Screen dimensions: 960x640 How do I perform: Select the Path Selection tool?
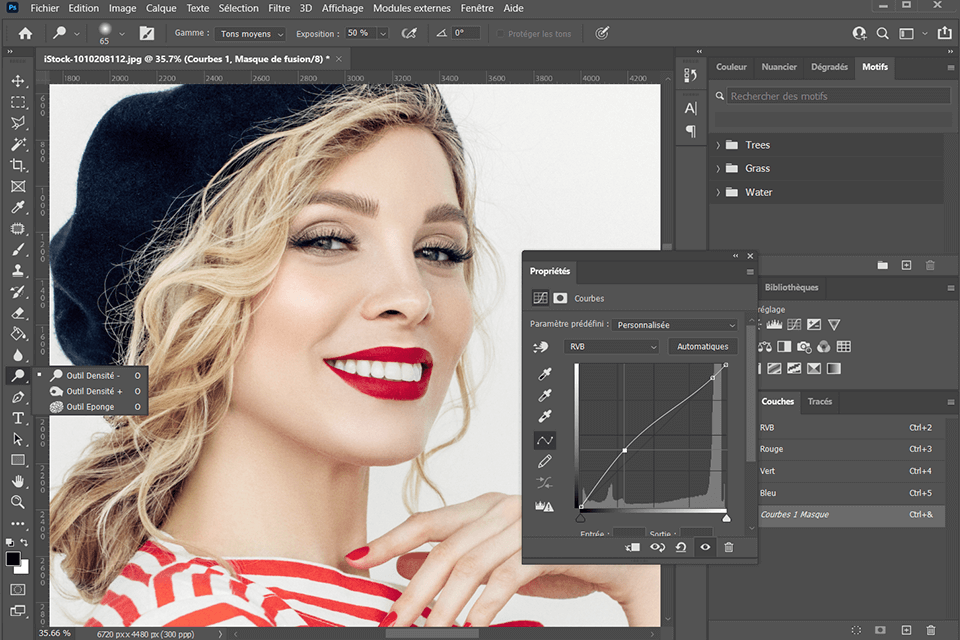18,439
